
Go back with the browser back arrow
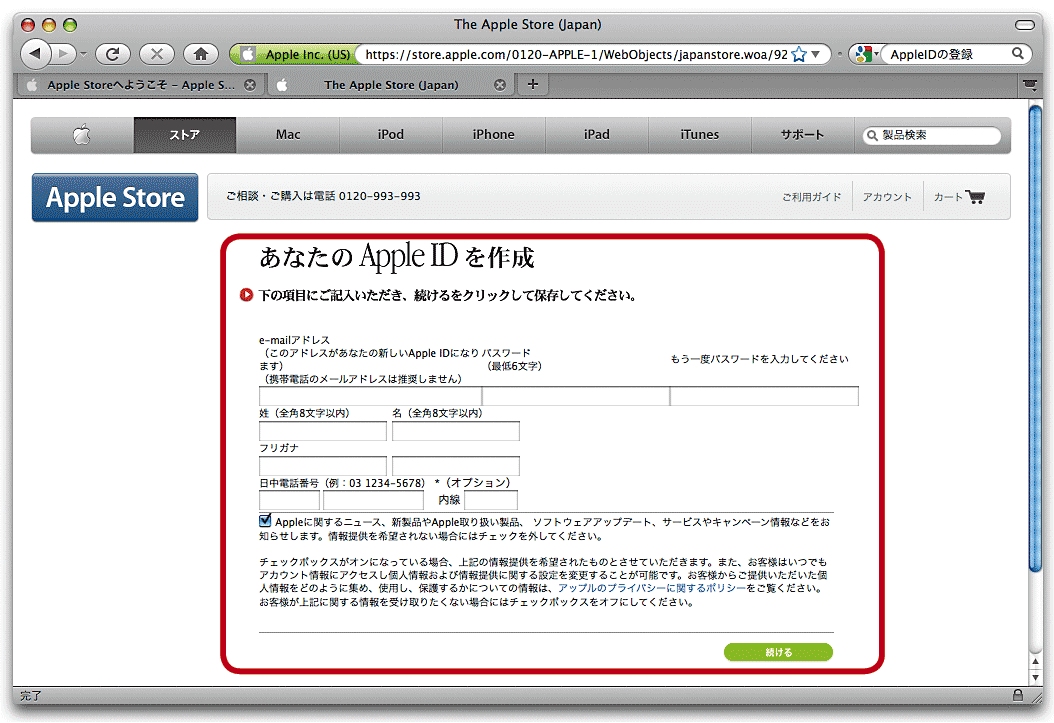tap(36, 54)
